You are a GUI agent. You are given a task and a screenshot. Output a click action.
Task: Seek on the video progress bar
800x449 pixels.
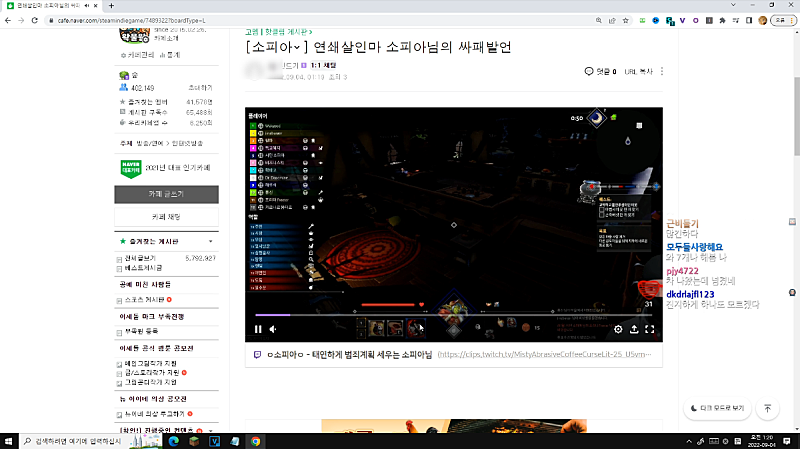pos(454,315)
